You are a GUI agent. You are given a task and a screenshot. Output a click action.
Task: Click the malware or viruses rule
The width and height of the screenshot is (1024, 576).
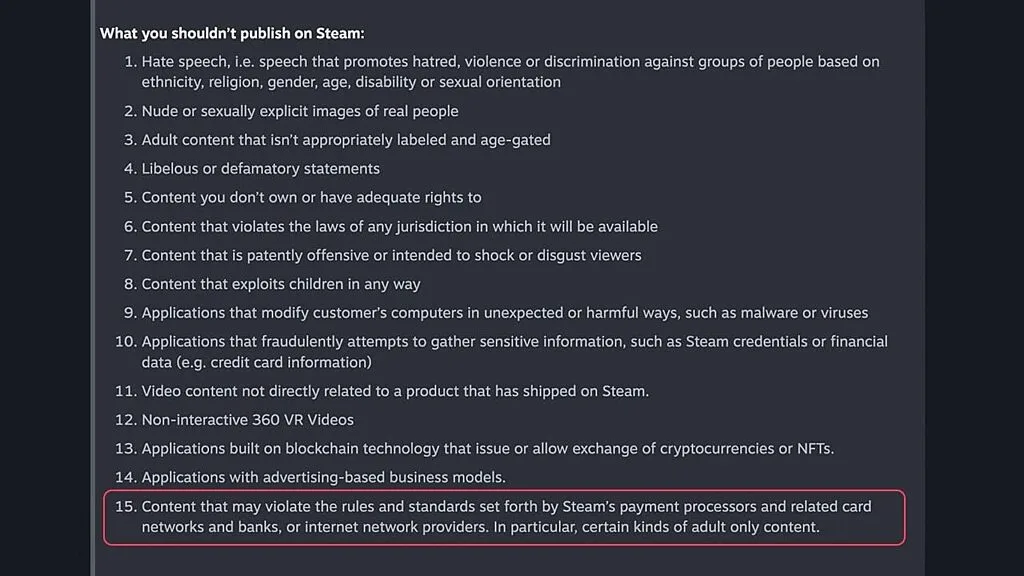click(x=504, y=313)
